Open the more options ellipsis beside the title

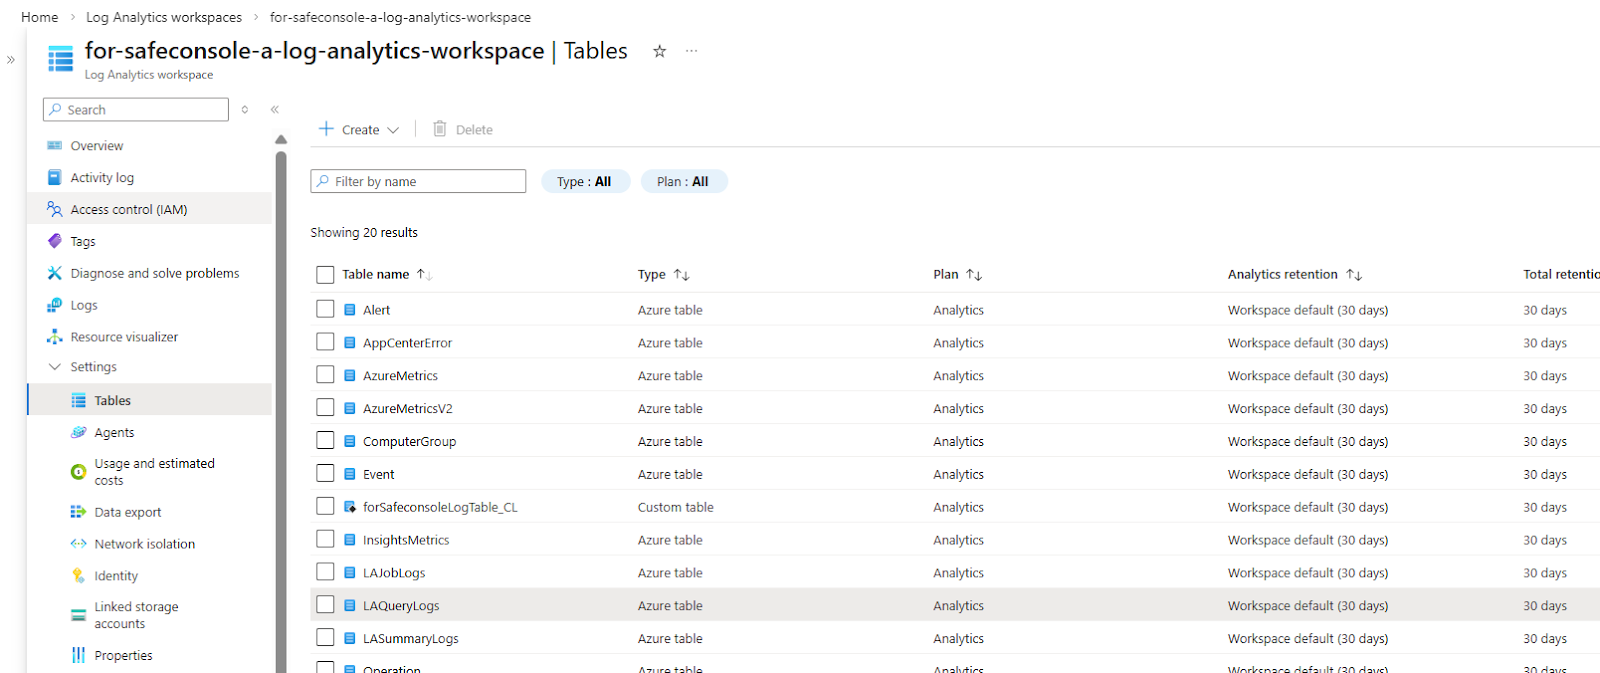[691, 51]
